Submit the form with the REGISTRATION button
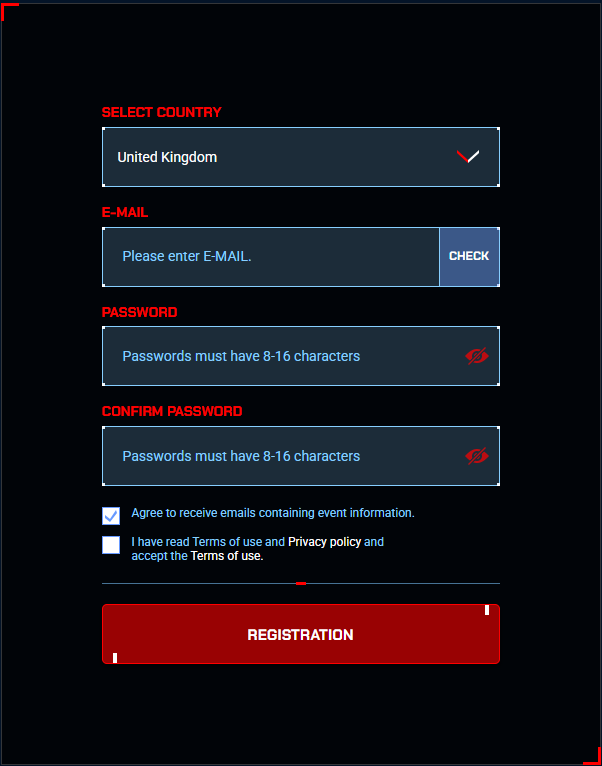 tap(300, 634)
